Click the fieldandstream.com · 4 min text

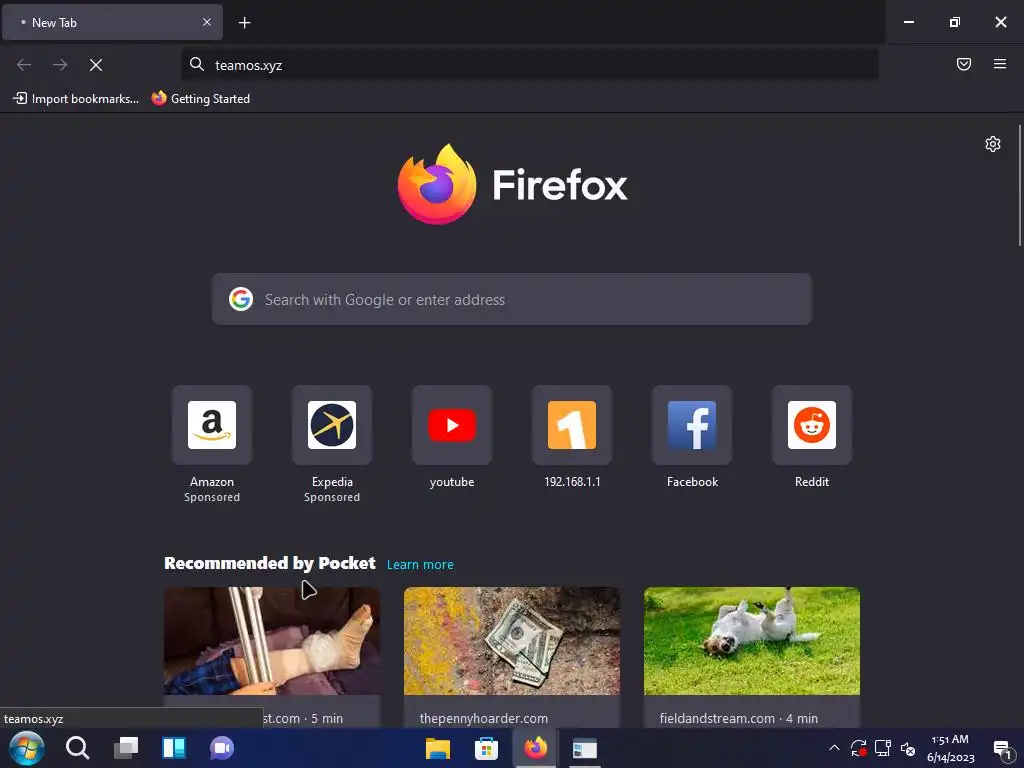tap(739, 718)
